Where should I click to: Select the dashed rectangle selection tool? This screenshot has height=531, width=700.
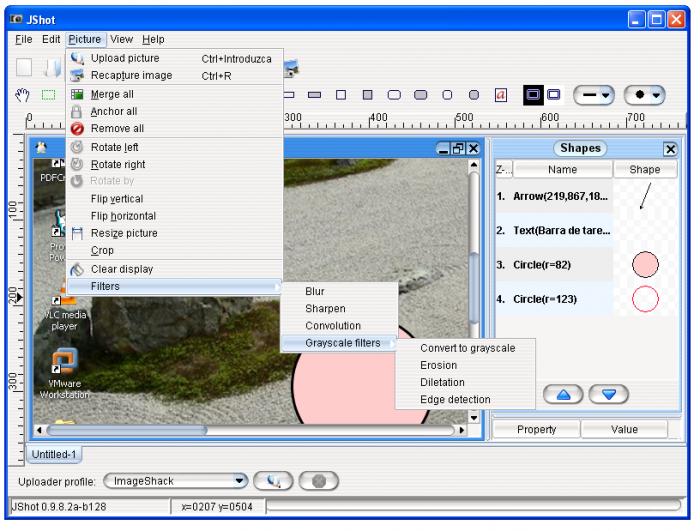coord(48,95)
